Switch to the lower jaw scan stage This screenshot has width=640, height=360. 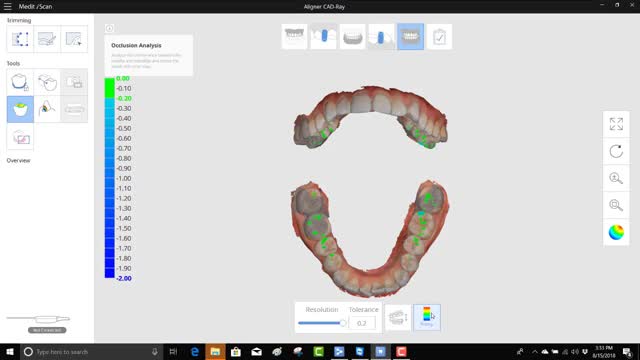click(x=352, y=37)
